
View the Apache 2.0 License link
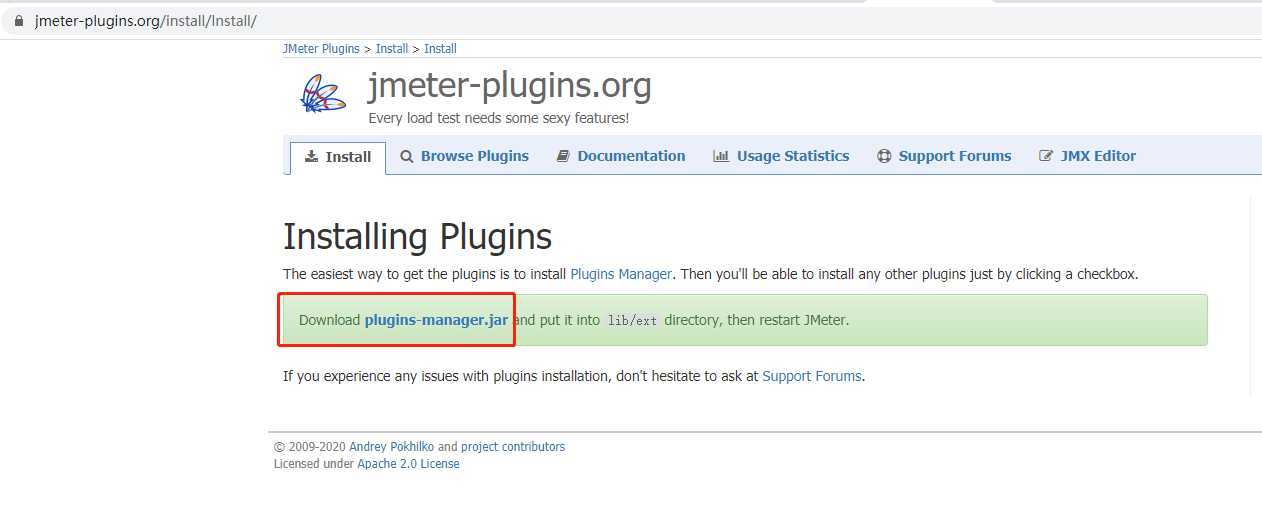click(x=408, y=464)
